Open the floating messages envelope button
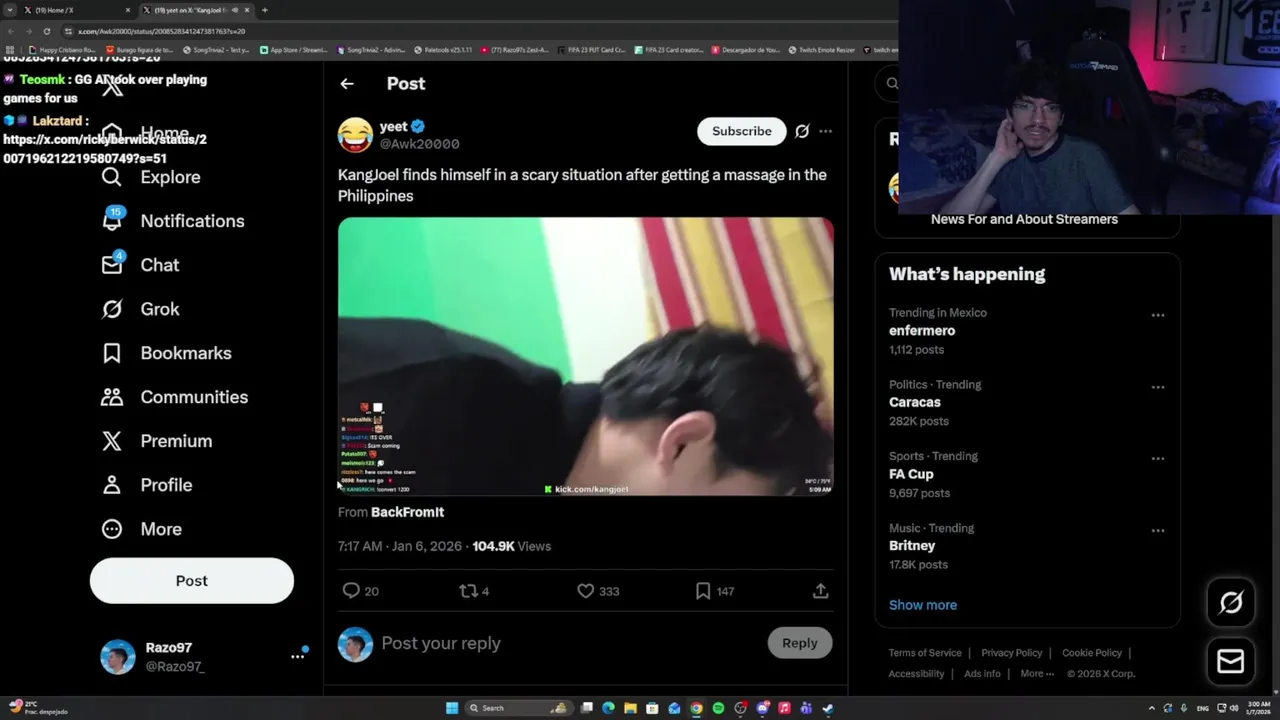Screen dimensions: 1280x720 pyautogui.click(x=1231, y=661)
